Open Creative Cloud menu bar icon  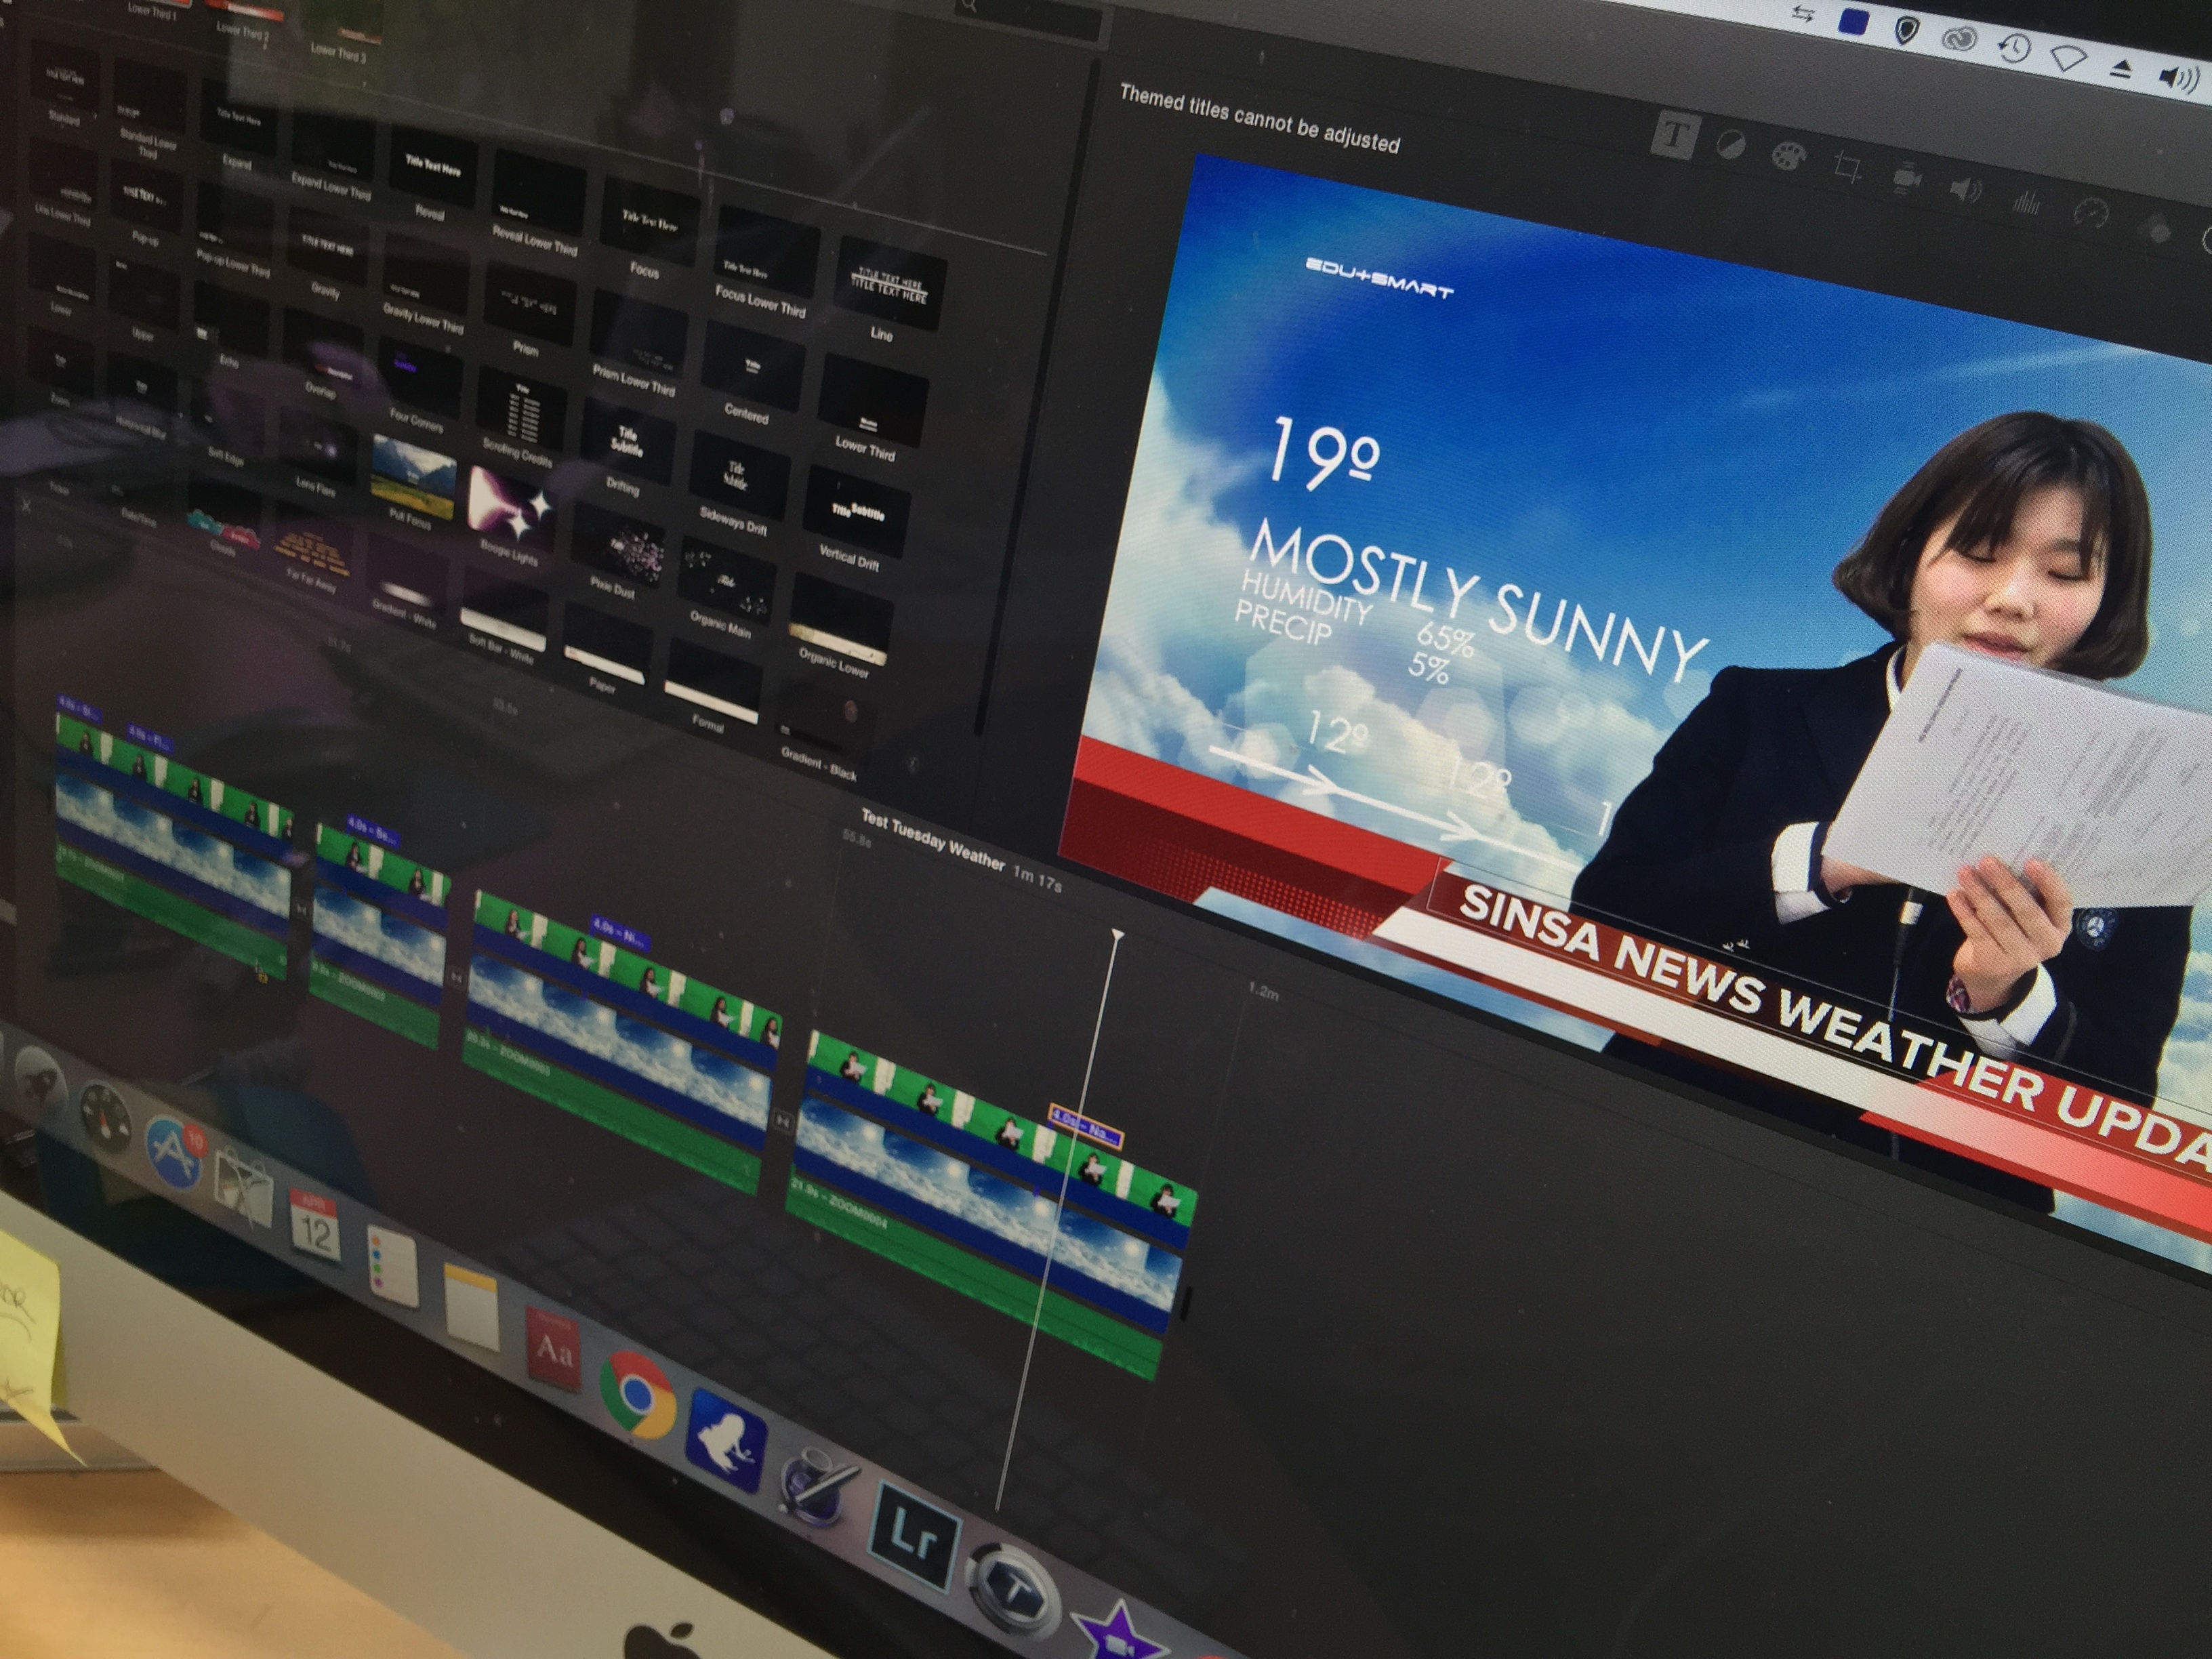pos(1960,40)
